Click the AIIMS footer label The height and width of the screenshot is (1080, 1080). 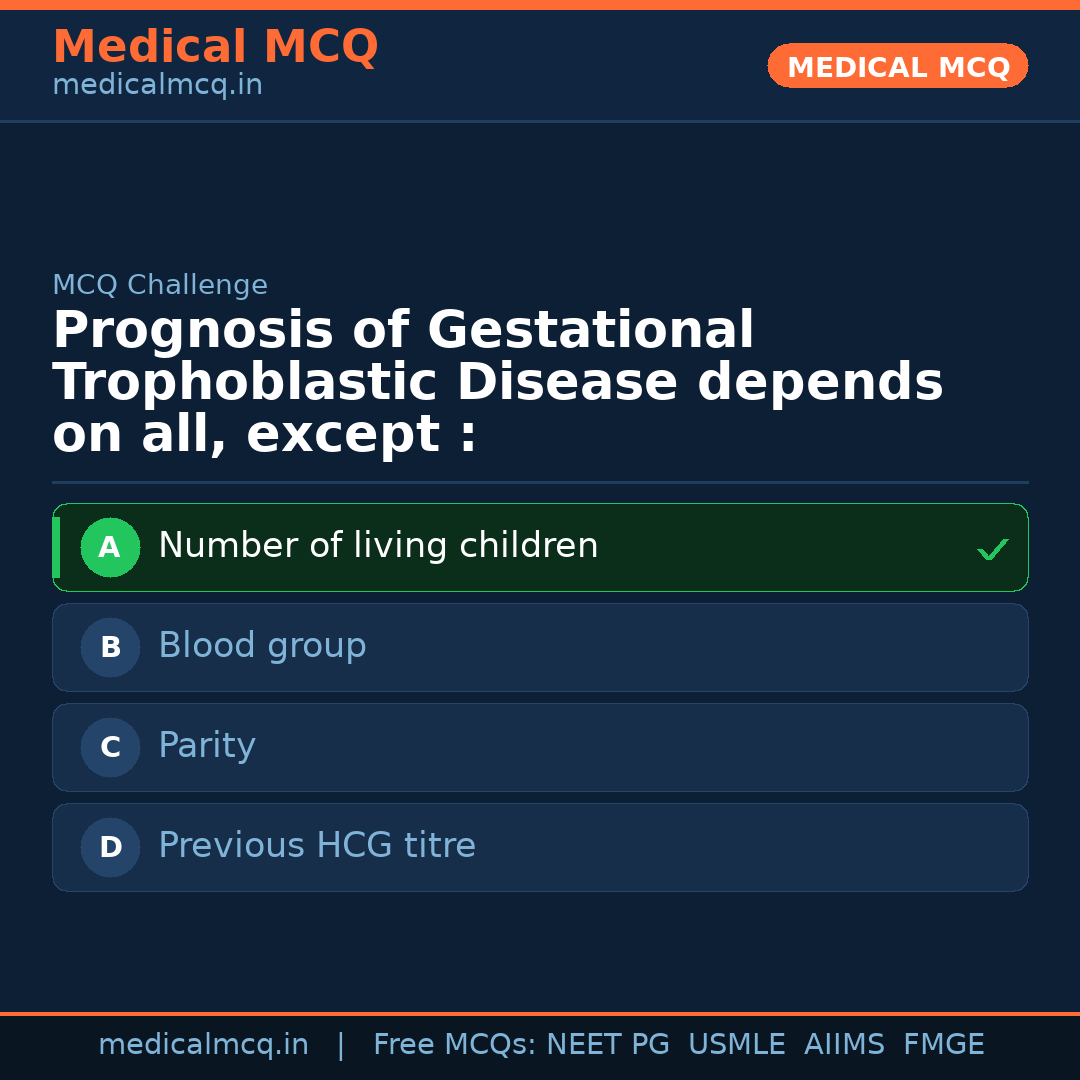[x=844, y=1045]
